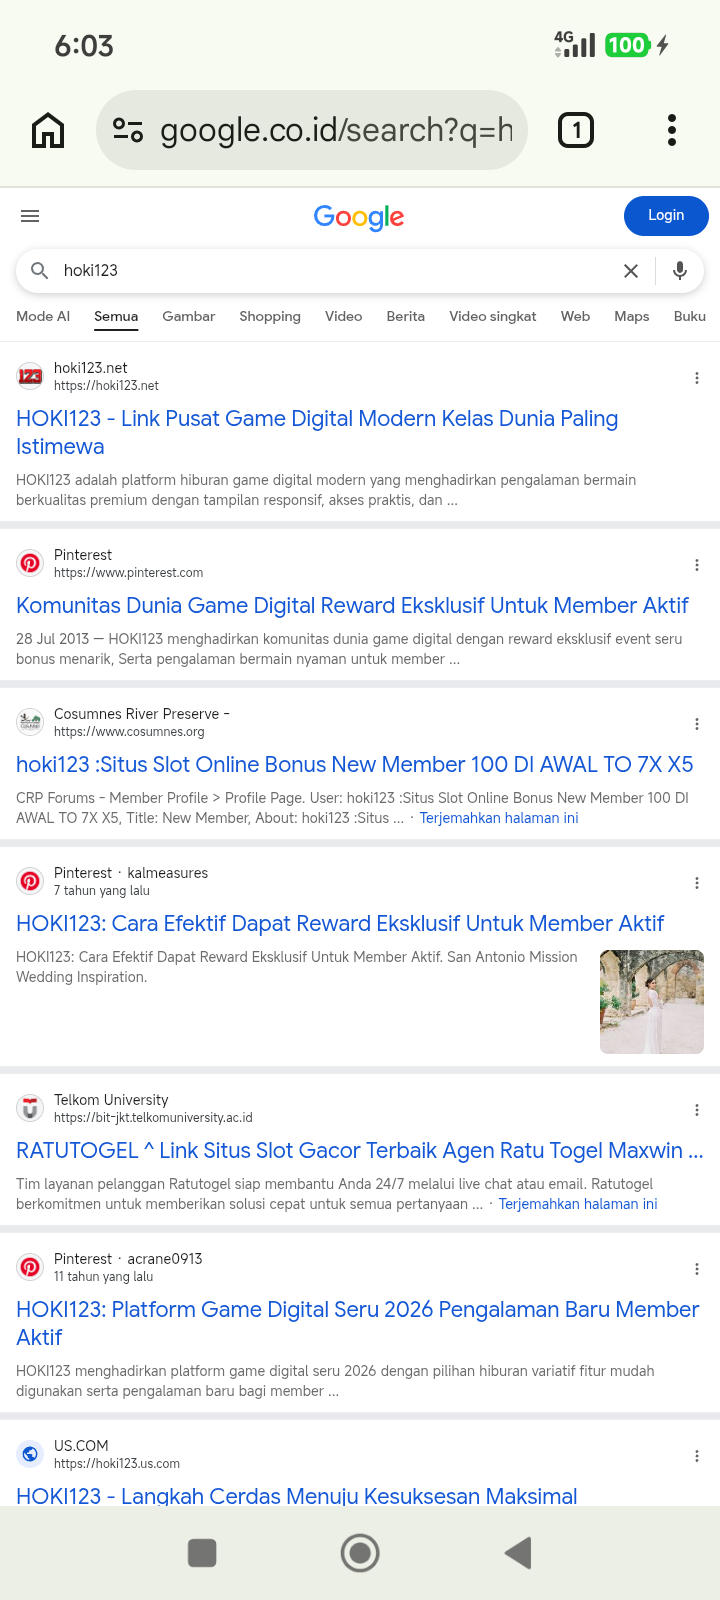Open Chrome three-dot overflow menu
Image resolution: width=720 pixels, height=1600 pixels.
672,130
